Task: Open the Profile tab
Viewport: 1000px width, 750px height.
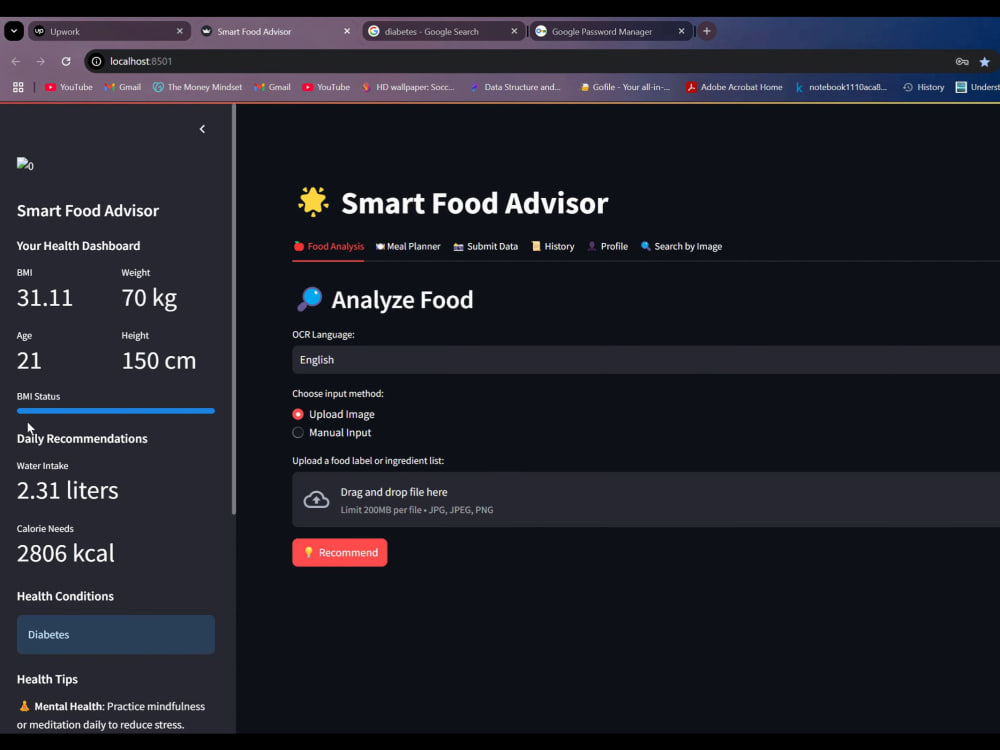Action: click(607, 246)
